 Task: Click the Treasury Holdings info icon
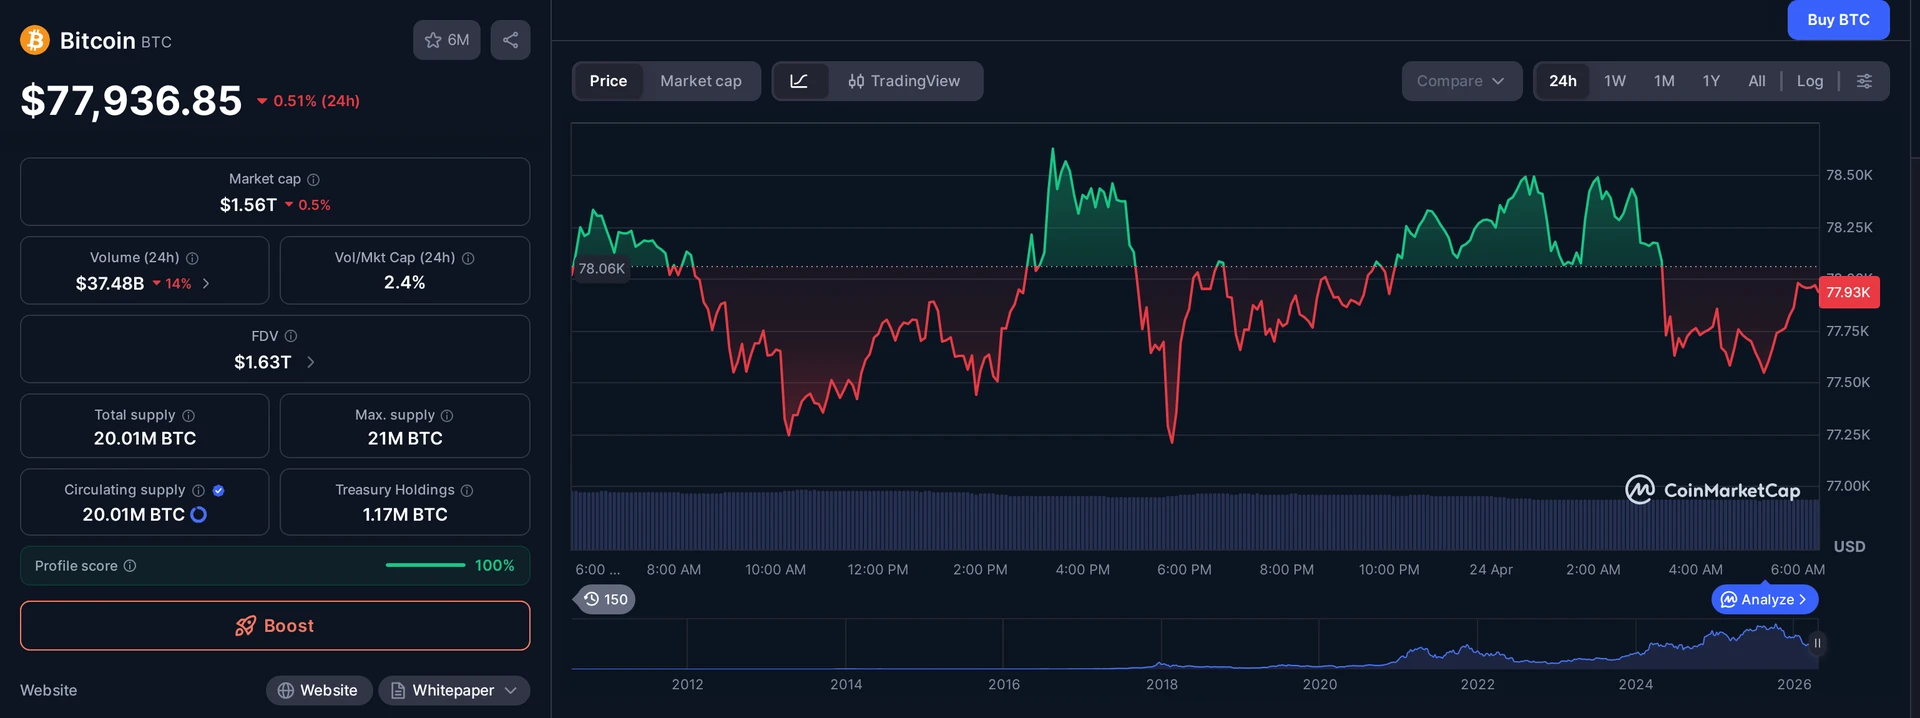click(x=467, y=490)
